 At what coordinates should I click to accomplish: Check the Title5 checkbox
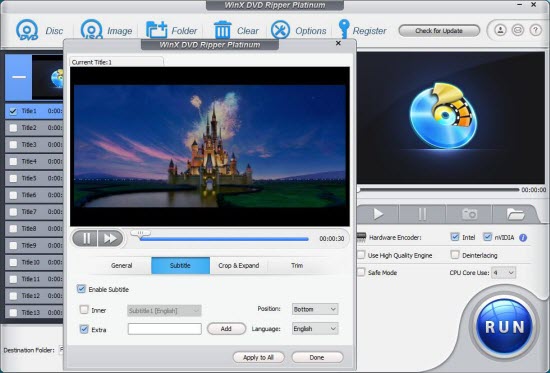point(13,178)
